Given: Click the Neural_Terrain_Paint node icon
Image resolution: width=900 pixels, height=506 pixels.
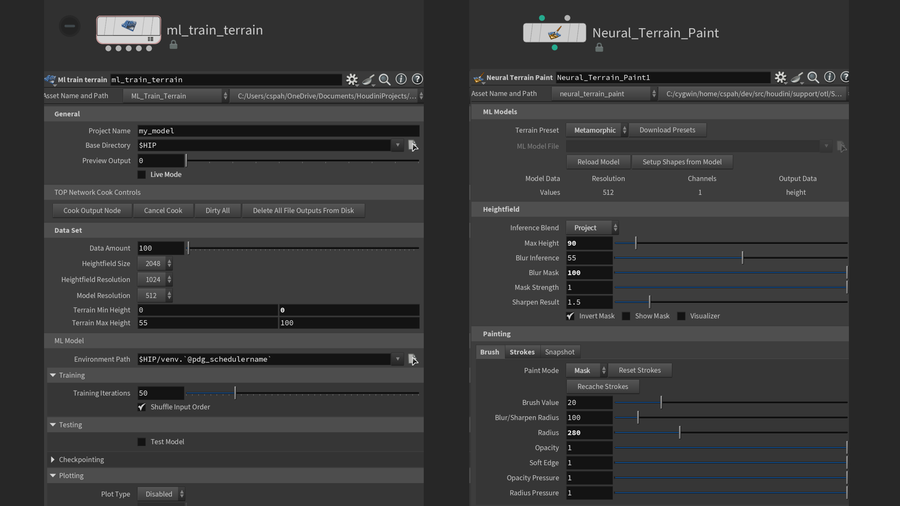Looking at the screenshot, I should (554, 32).
